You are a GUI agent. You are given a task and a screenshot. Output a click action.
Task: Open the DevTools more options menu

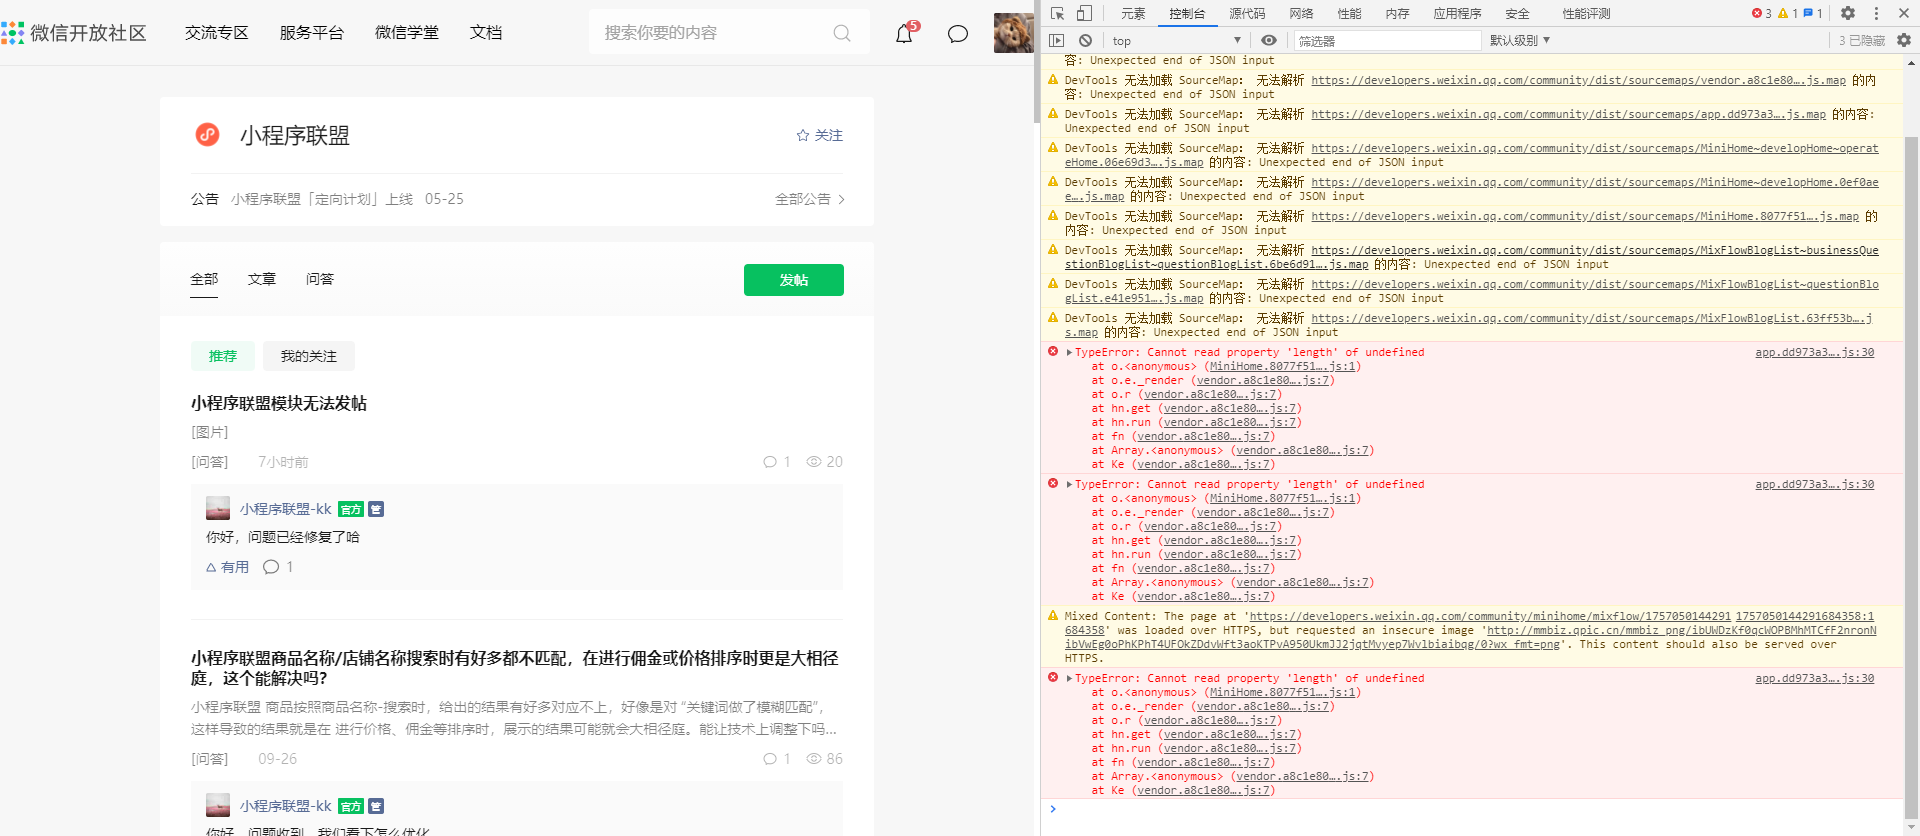pos(1876,13)
